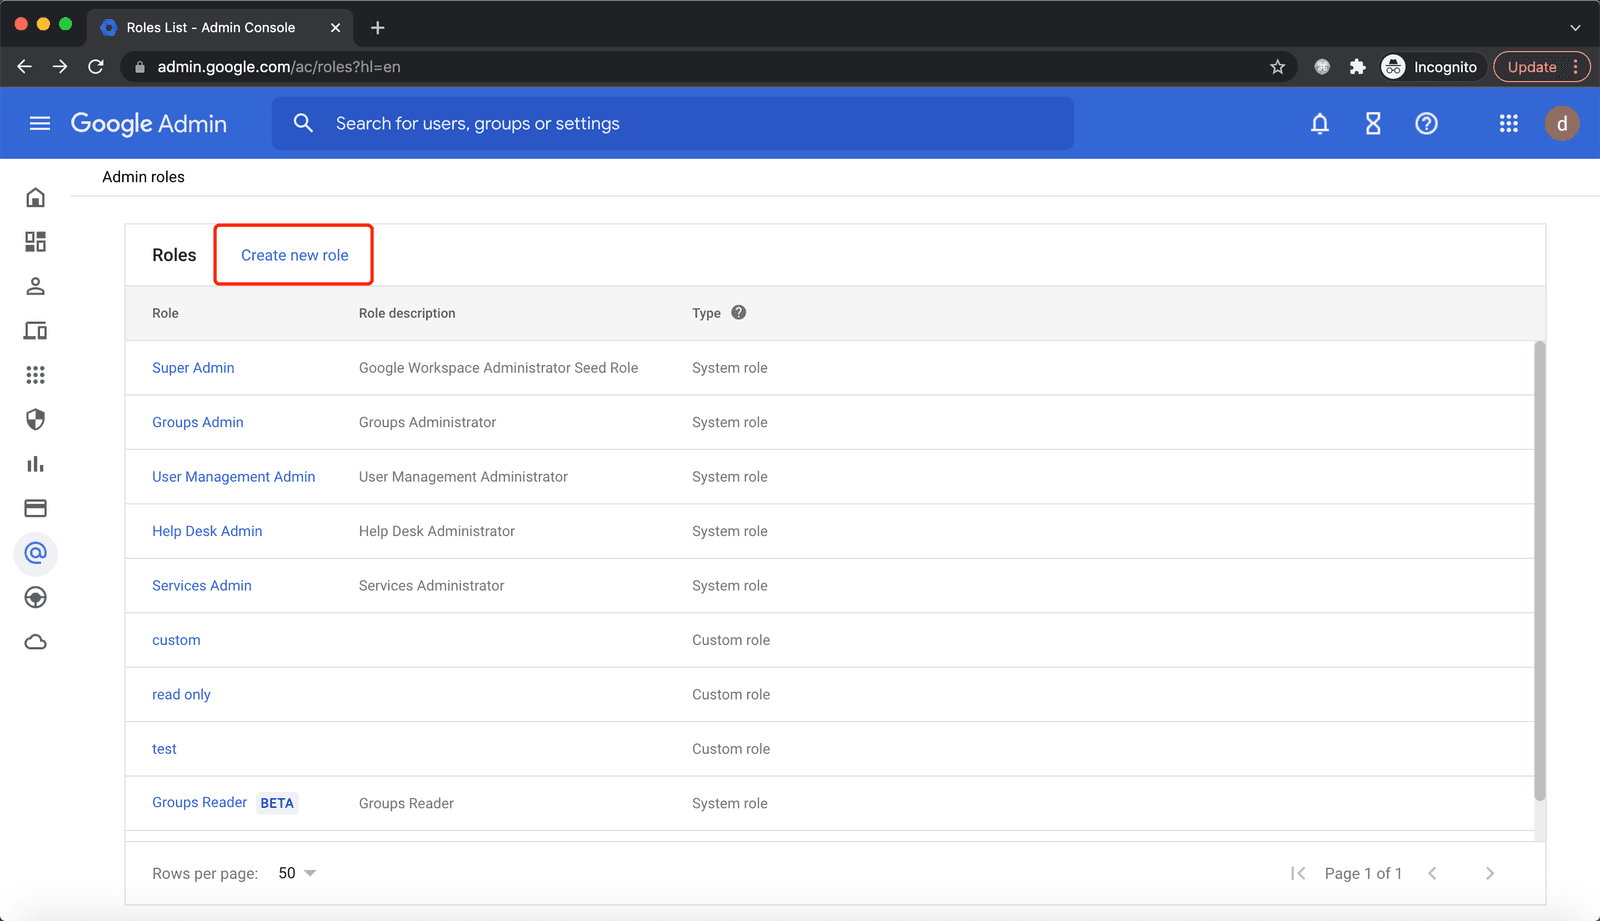Viewport: 1600px width, 921px height.
Task: Open Billing card icon in sidebar
Action: click(x=35, y=508)
